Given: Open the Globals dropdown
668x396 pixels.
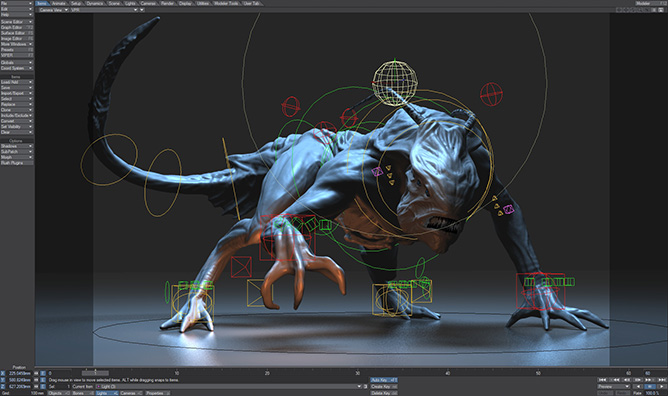Looking at the screenshot, I should 17,62.
